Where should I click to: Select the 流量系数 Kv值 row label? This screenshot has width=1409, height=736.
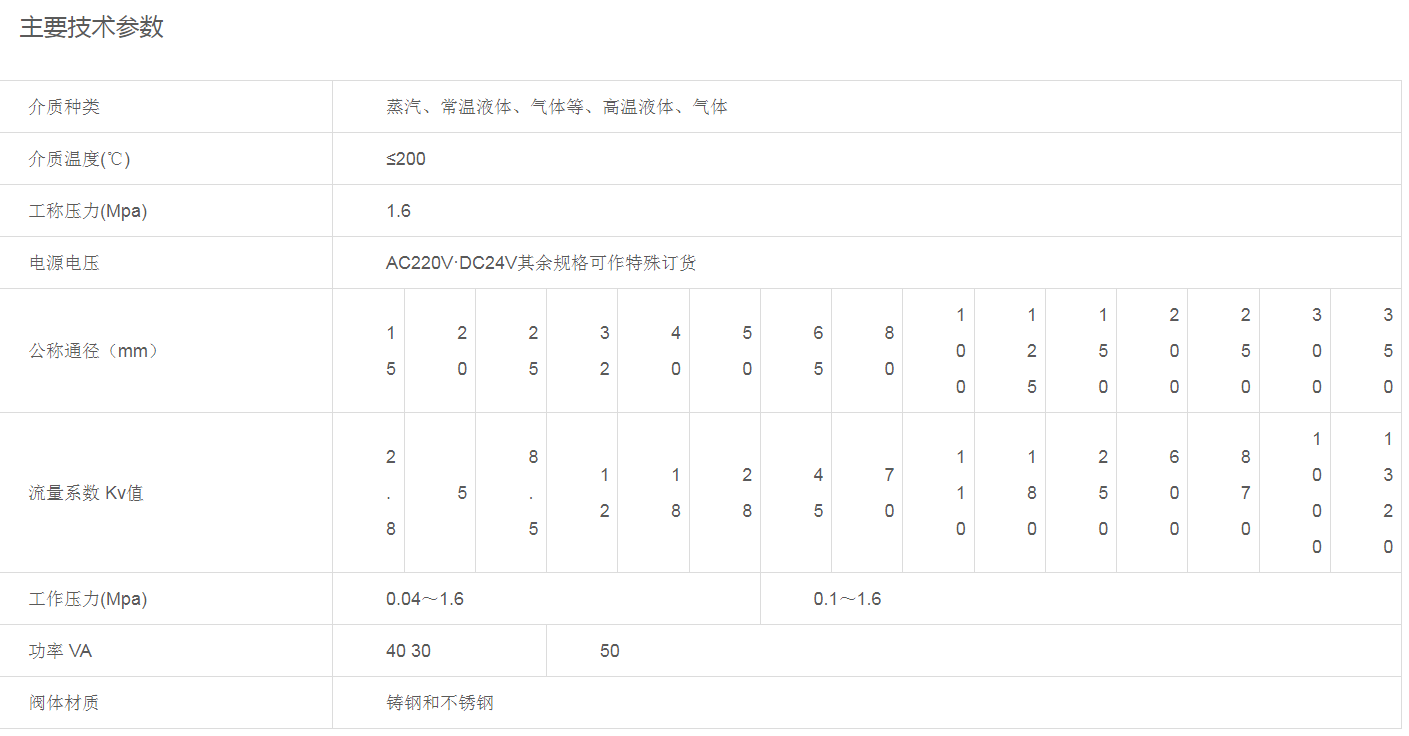point(86,493)
